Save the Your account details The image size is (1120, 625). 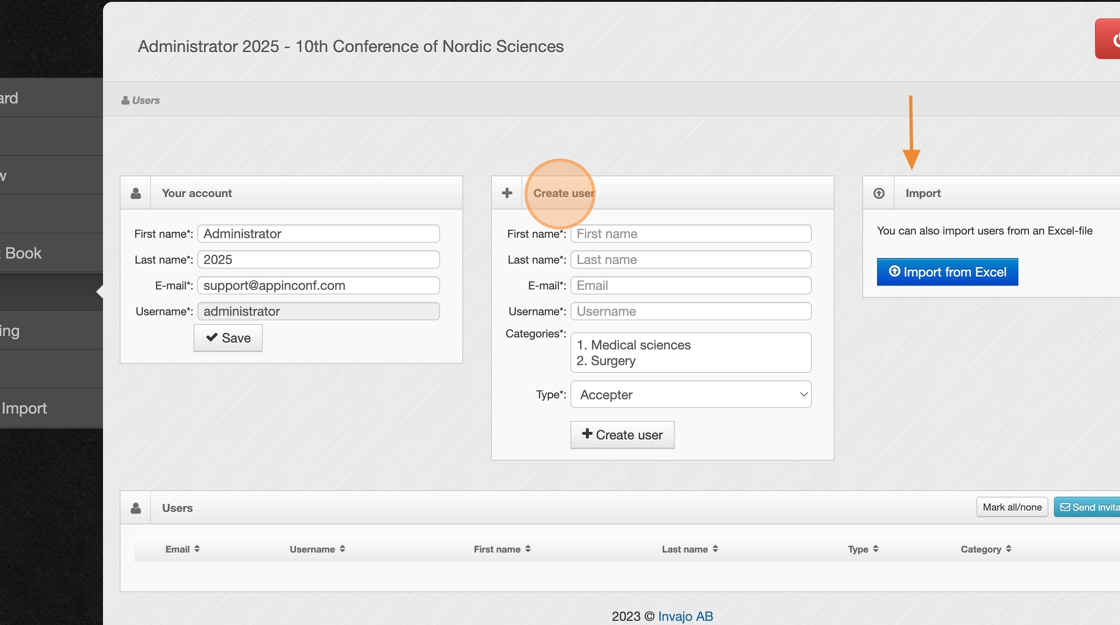[x=228, y=338]
